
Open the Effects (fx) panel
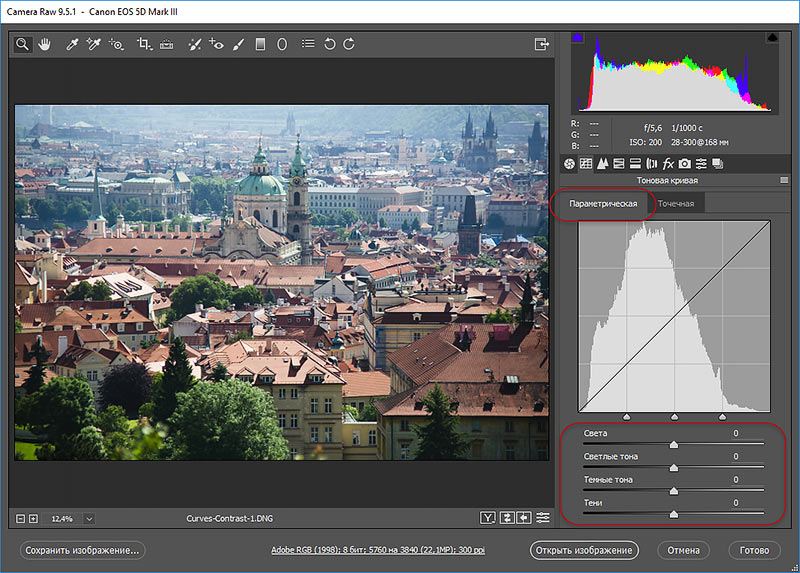click(668, 163)
